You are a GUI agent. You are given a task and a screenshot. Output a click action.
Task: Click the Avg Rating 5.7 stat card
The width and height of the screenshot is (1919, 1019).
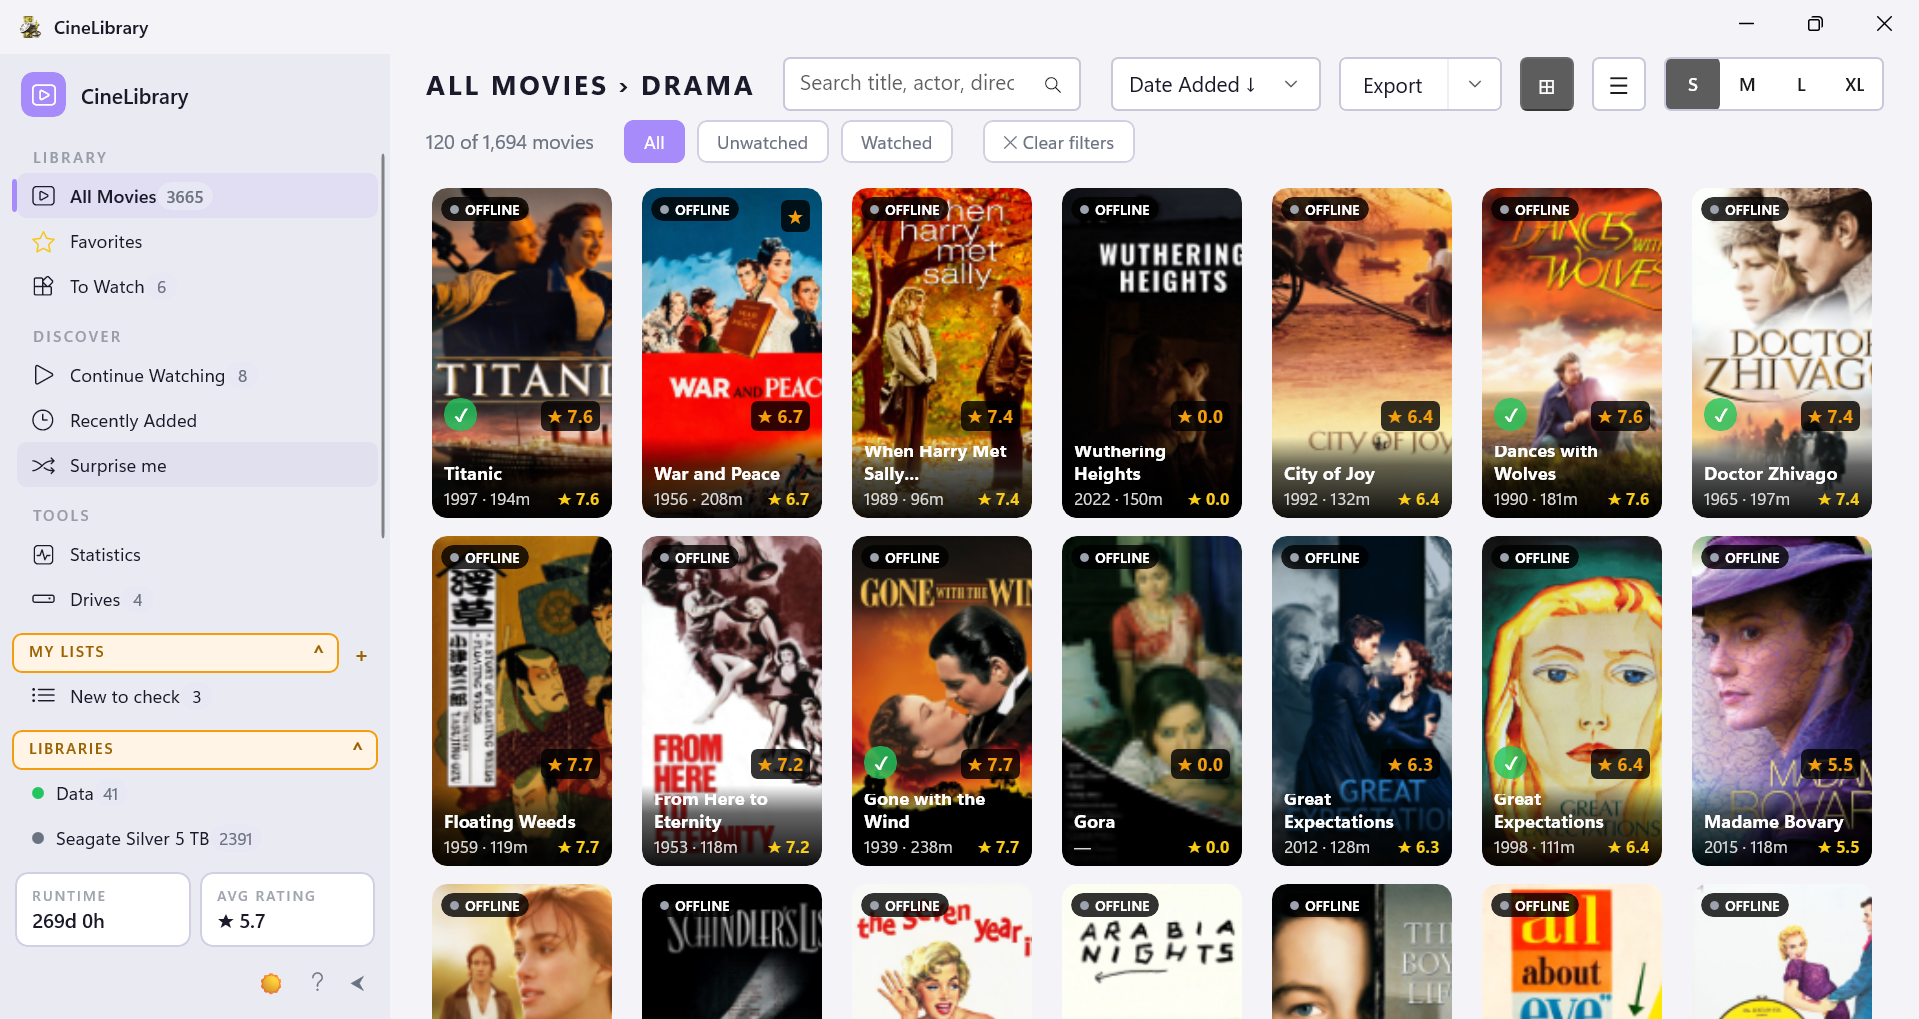(x=288, y=909)
